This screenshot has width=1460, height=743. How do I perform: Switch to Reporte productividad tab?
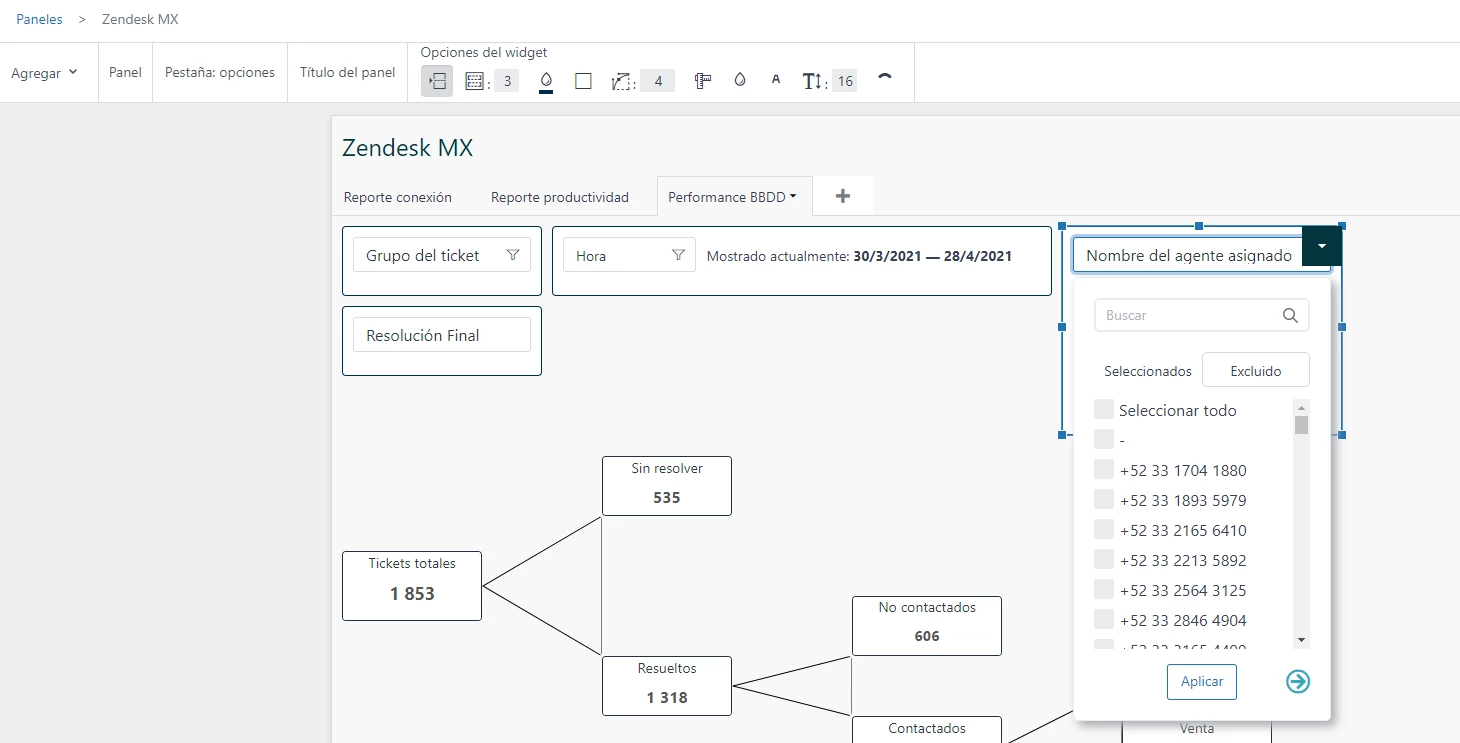point(560,197)
